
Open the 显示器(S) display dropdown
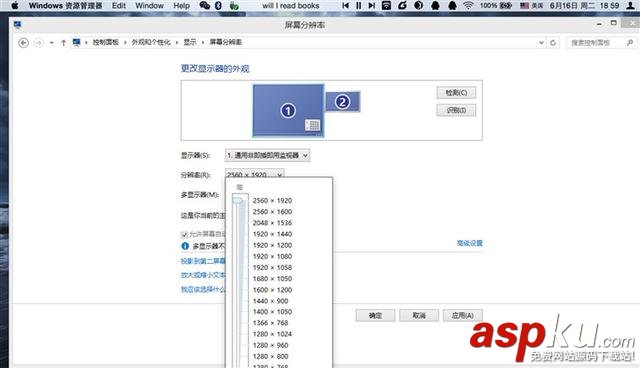click(x=267, y=155)
